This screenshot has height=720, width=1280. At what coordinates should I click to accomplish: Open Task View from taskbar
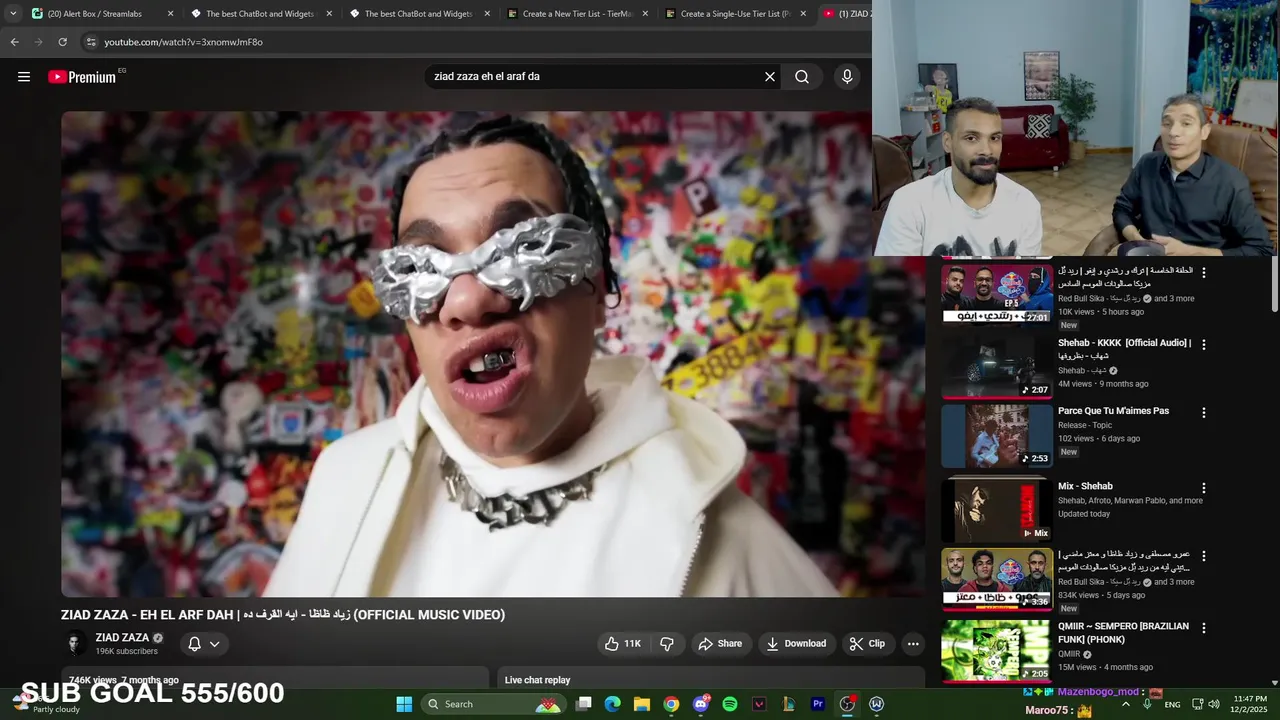[584, 704]
